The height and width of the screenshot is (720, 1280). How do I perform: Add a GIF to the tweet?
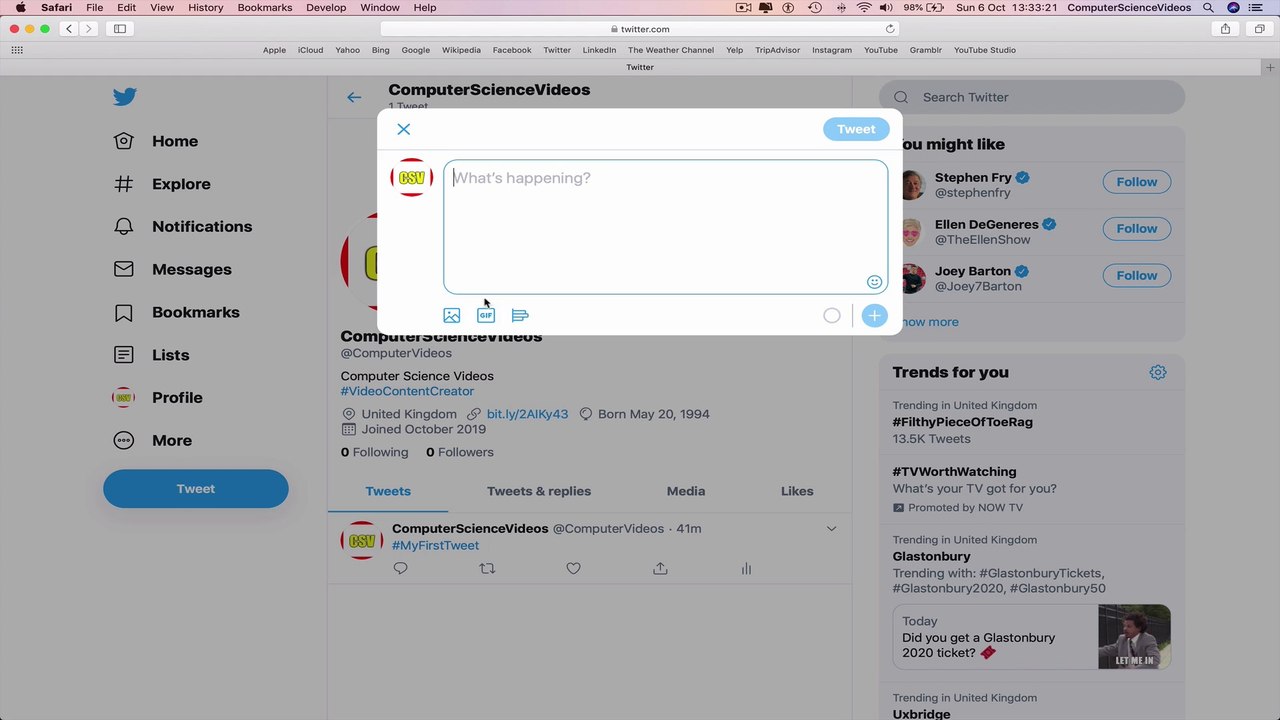click(x=486, y=315)
